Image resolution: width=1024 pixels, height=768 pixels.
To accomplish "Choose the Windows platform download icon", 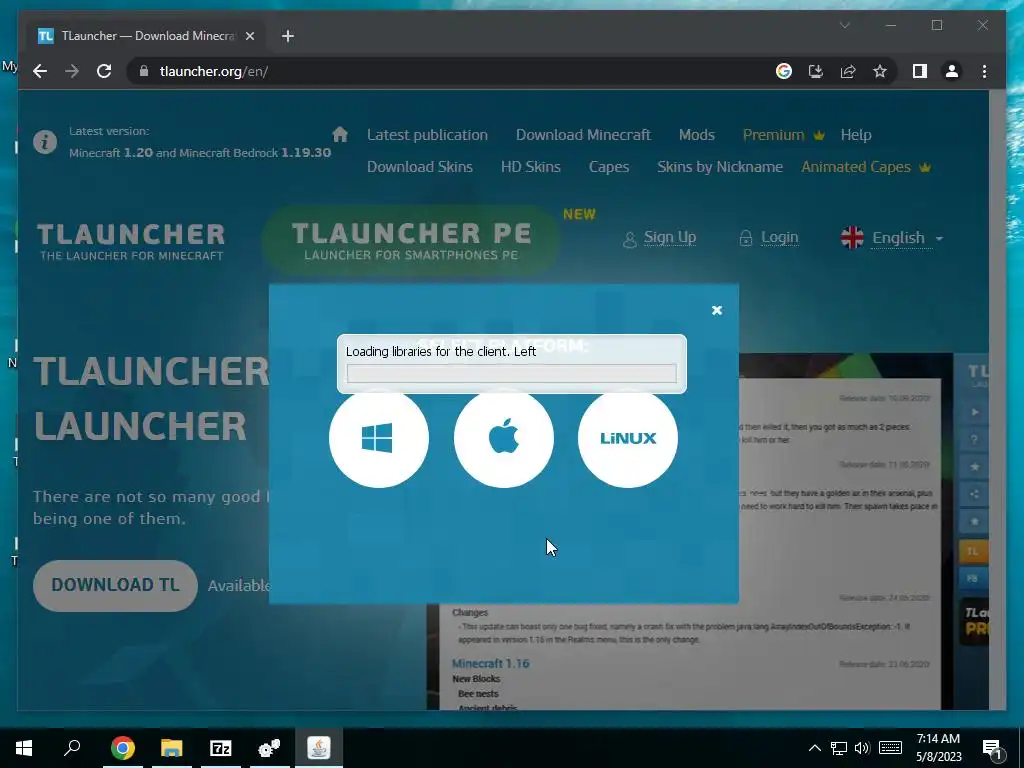I will [x=379, y=438].
